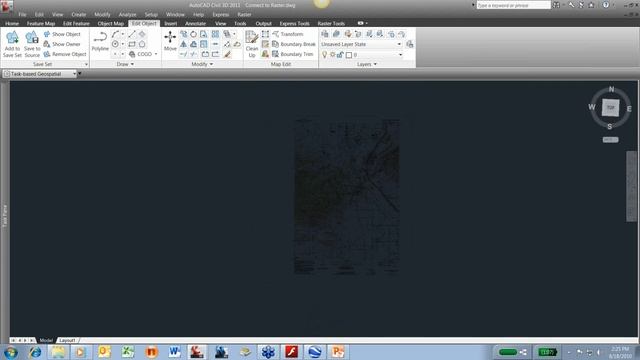The width and height of the screenshot is (640, 360).
Task: Click the Remove Object button
Action: pyautogui.click(x=65, y=54)
